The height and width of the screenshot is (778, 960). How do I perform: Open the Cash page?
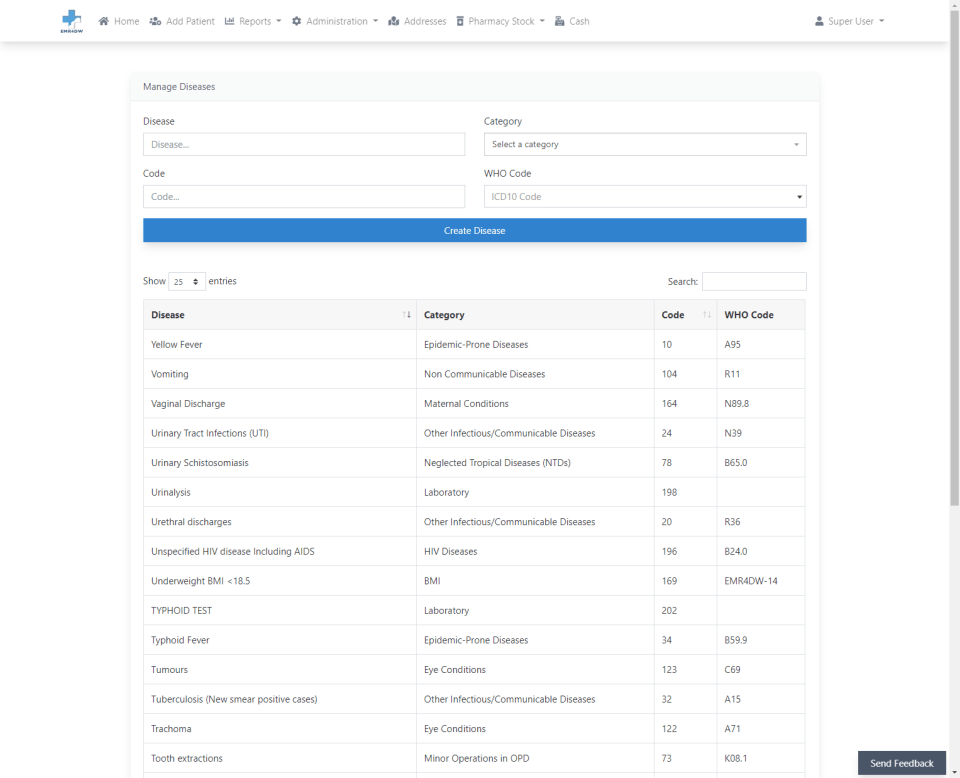(x=572, y=21)
